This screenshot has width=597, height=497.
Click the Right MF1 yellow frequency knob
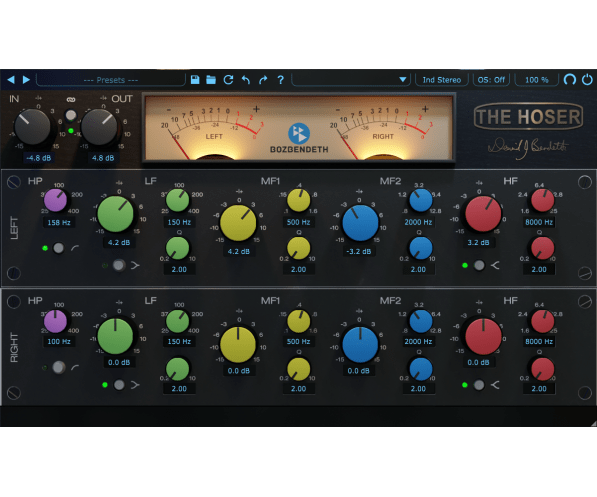298,321
